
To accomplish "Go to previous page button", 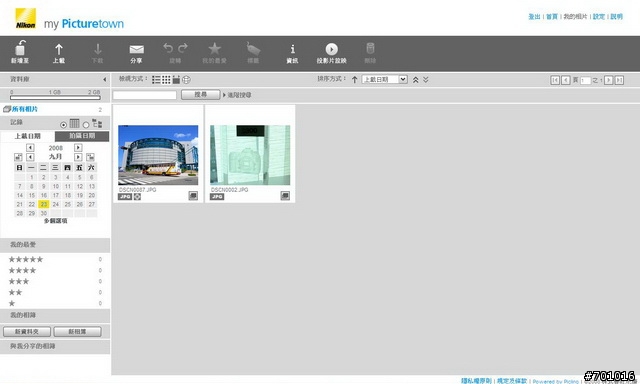I will (566, 80).
